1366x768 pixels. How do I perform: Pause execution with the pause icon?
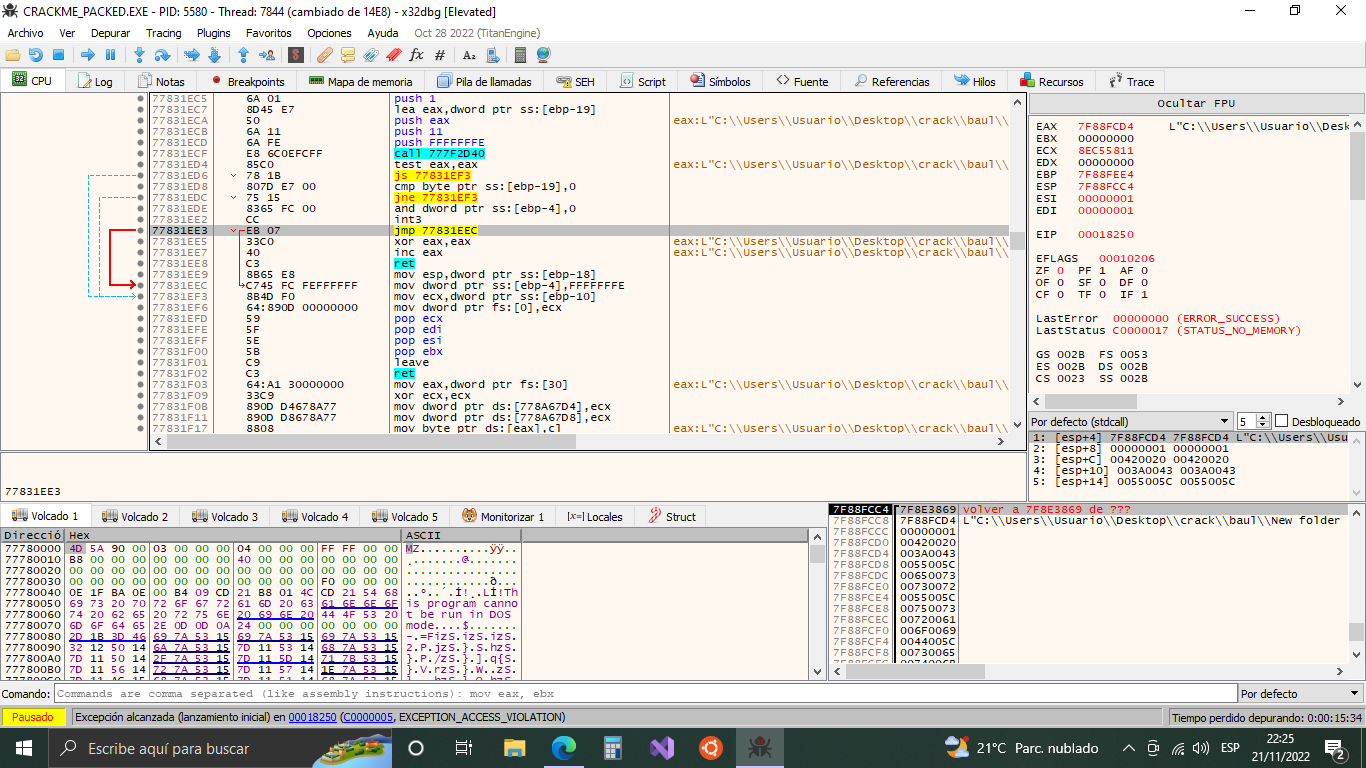click(x=110, y=55)
